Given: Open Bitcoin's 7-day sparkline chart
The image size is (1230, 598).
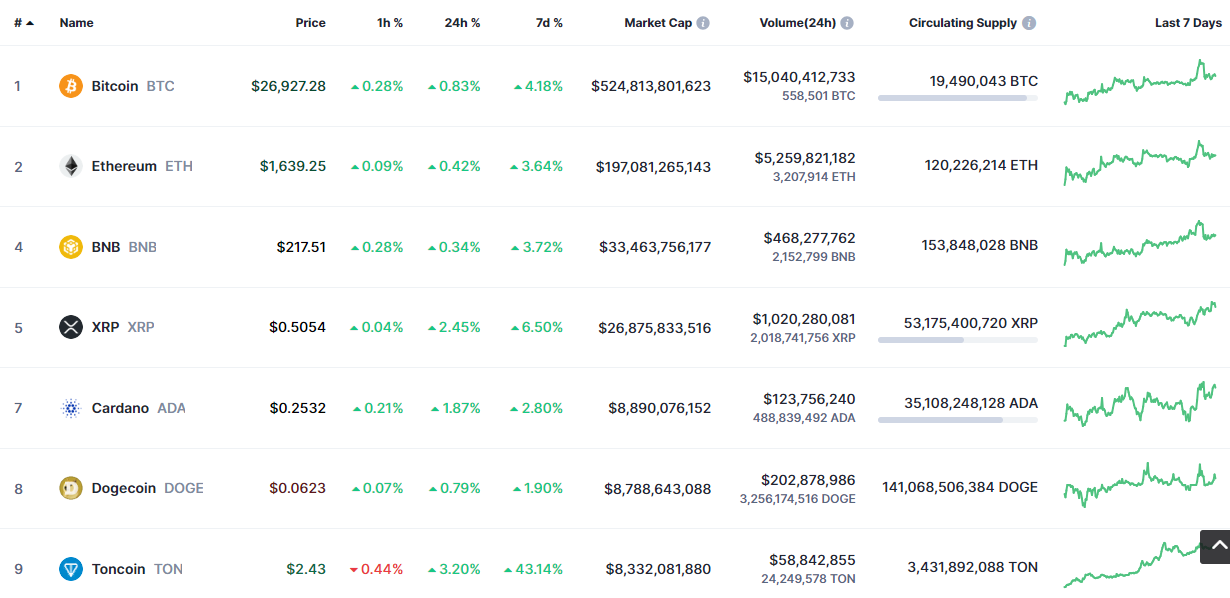Looking at the screenshot, I should (x=1140, y=82).
